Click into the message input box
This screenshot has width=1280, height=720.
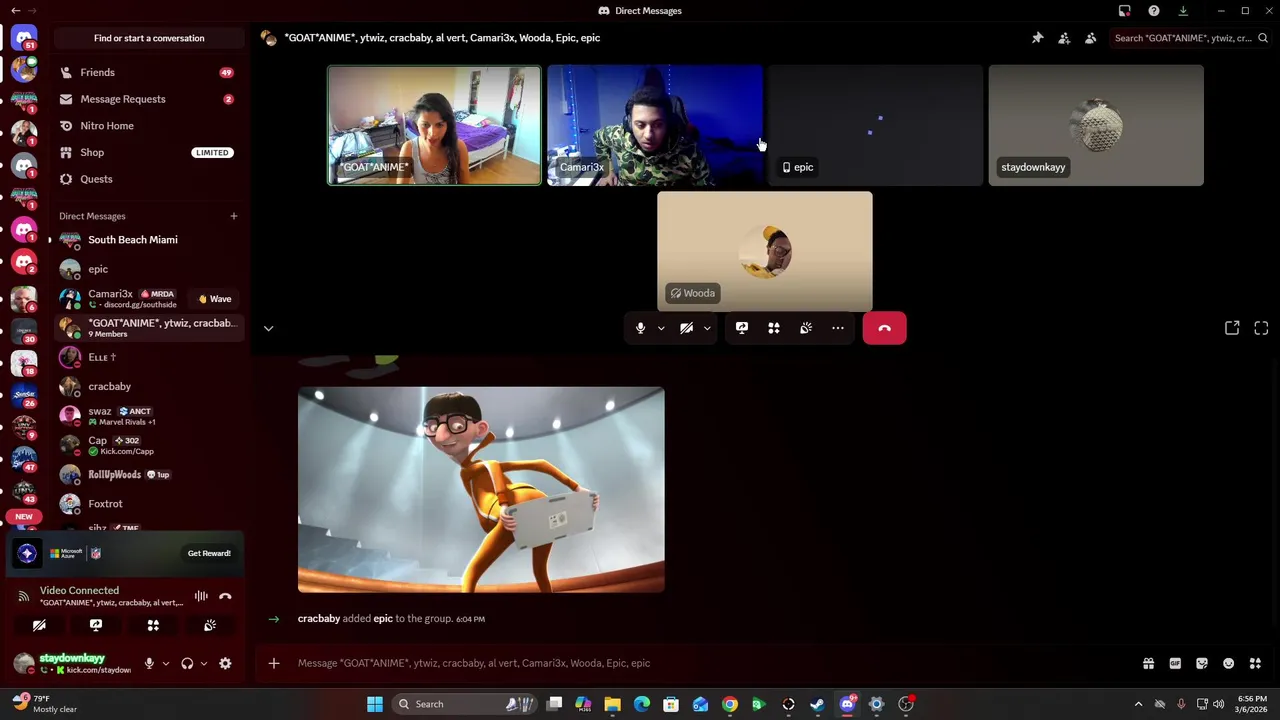pyautogui.click(x=700, y=663)
